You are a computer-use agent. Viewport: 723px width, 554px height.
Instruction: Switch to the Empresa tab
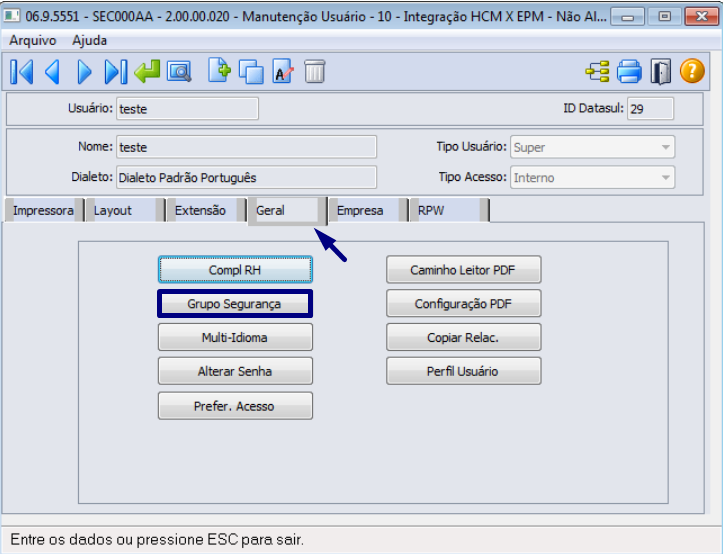pyautogui.click(x=367, y=210)
